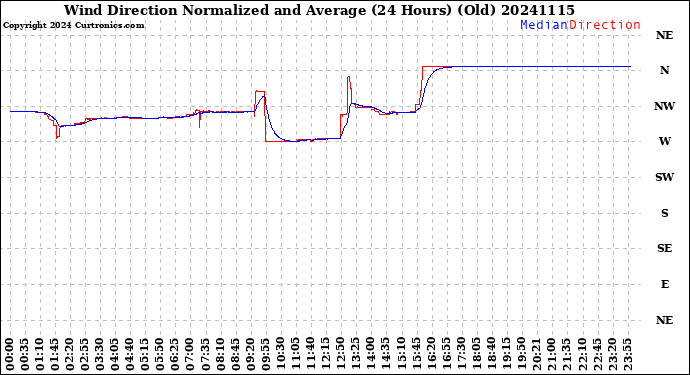Click the S direction axis label
The image size is (690, 375).
pos(664,213)
